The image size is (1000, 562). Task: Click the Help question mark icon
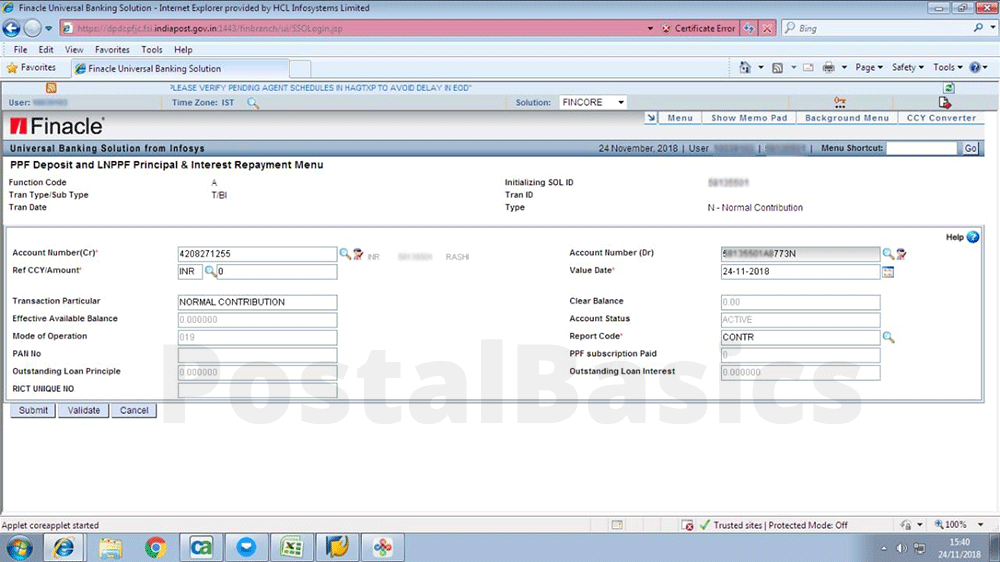tap(973, 237)
